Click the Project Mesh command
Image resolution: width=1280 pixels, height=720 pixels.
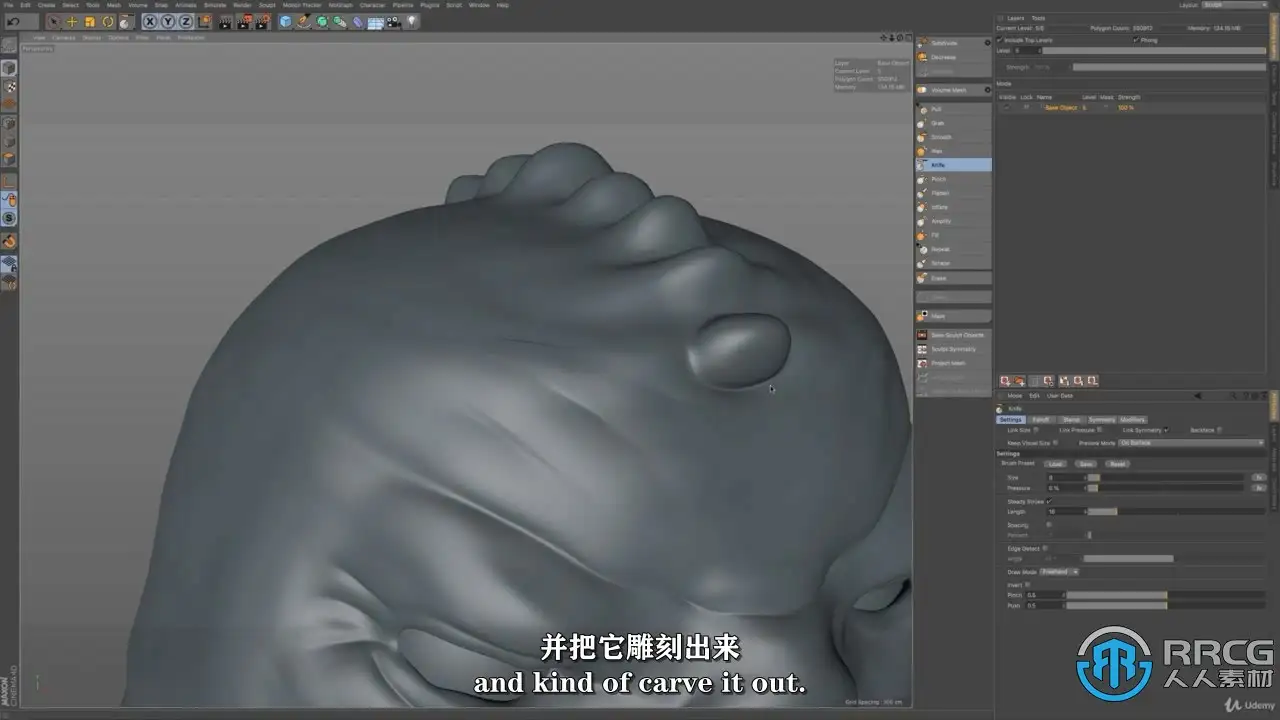click(x=953, y=363)
